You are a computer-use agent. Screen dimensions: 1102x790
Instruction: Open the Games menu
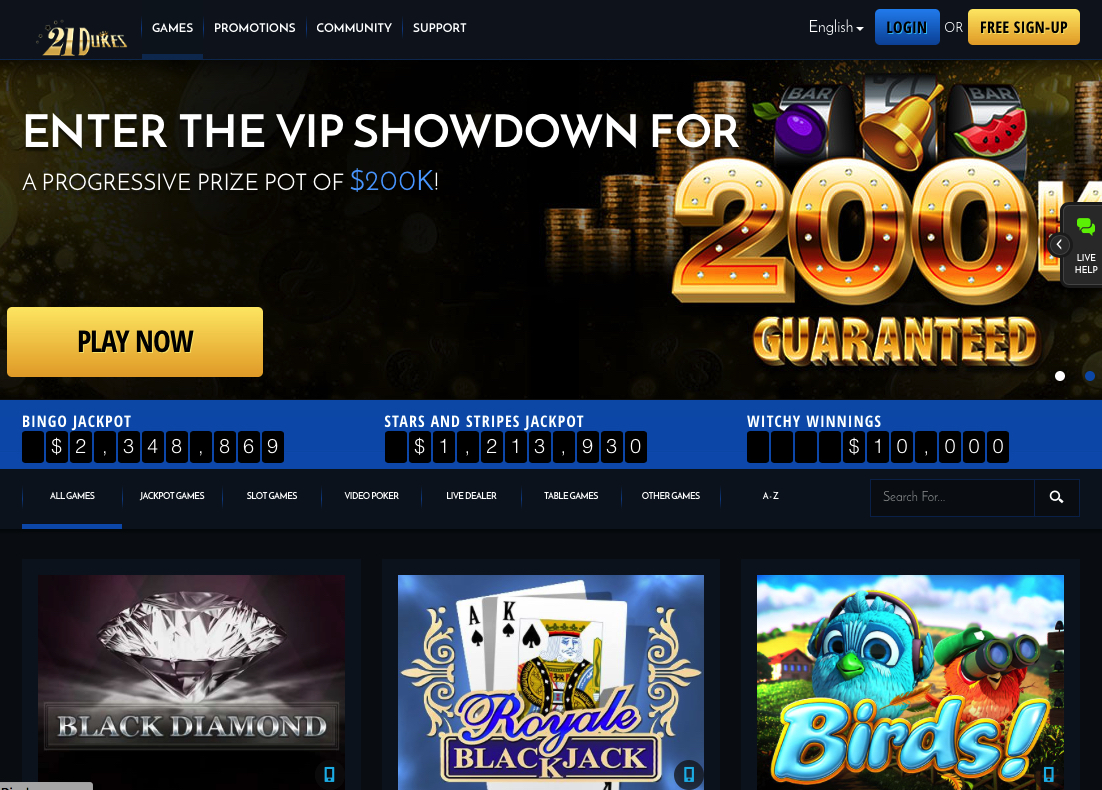(x=172, y=28)
